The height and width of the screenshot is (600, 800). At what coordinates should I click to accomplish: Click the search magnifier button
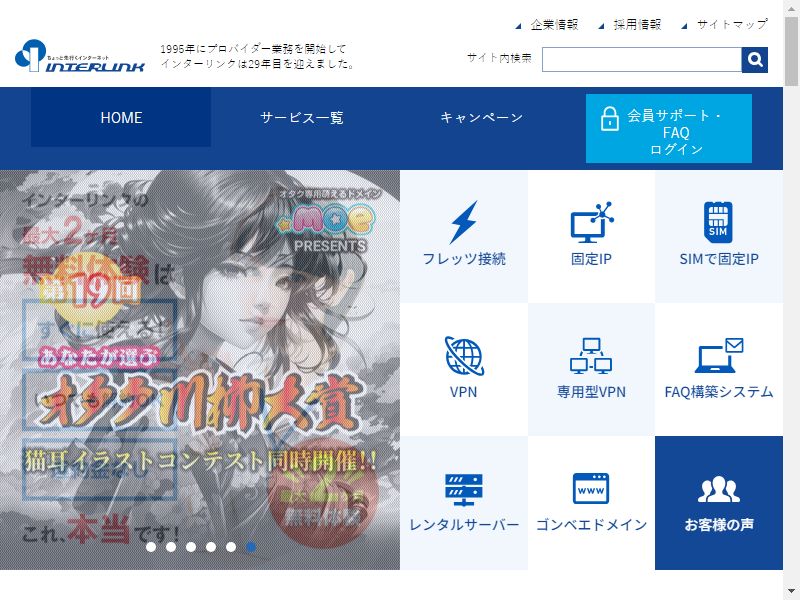[755, 60]
